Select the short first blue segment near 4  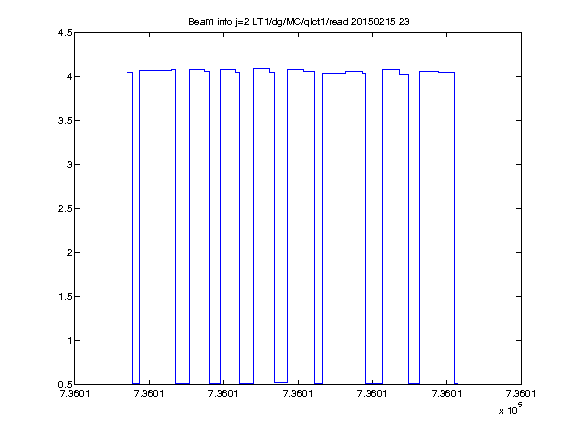(130, 73)
